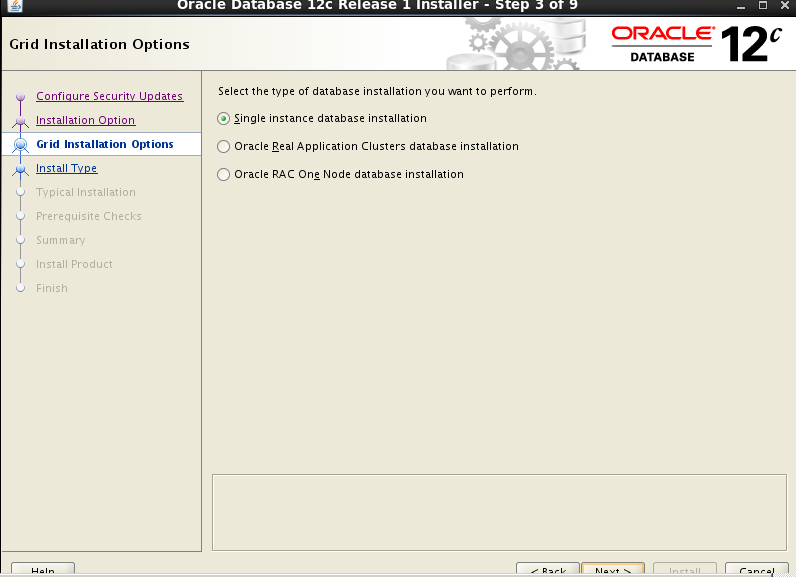This screenshot has height=577, width=796.
Task: Click the Configure Security Updates step bullet
Action: coord(20,96)
